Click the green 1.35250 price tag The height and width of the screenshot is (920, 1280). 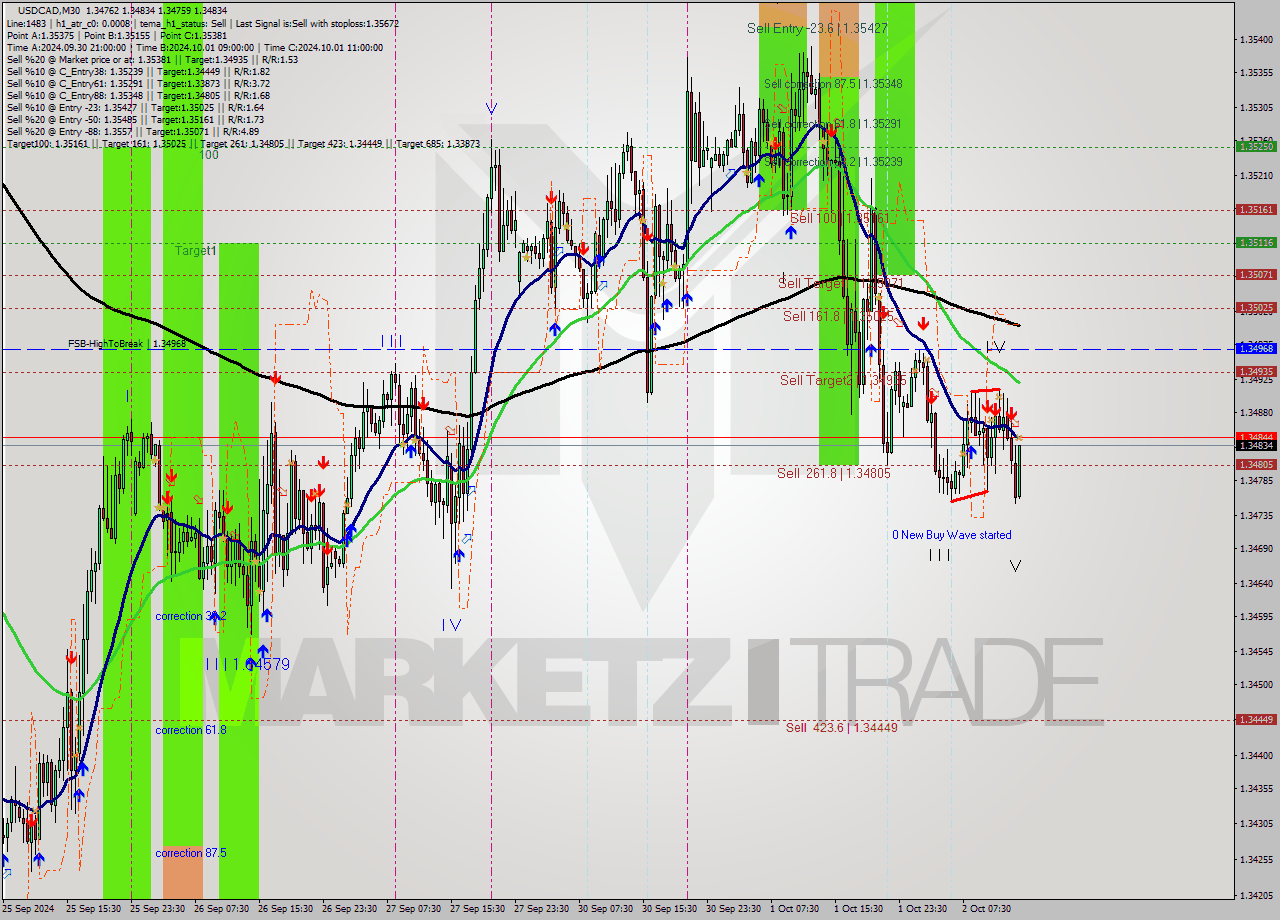(1256, 146)
